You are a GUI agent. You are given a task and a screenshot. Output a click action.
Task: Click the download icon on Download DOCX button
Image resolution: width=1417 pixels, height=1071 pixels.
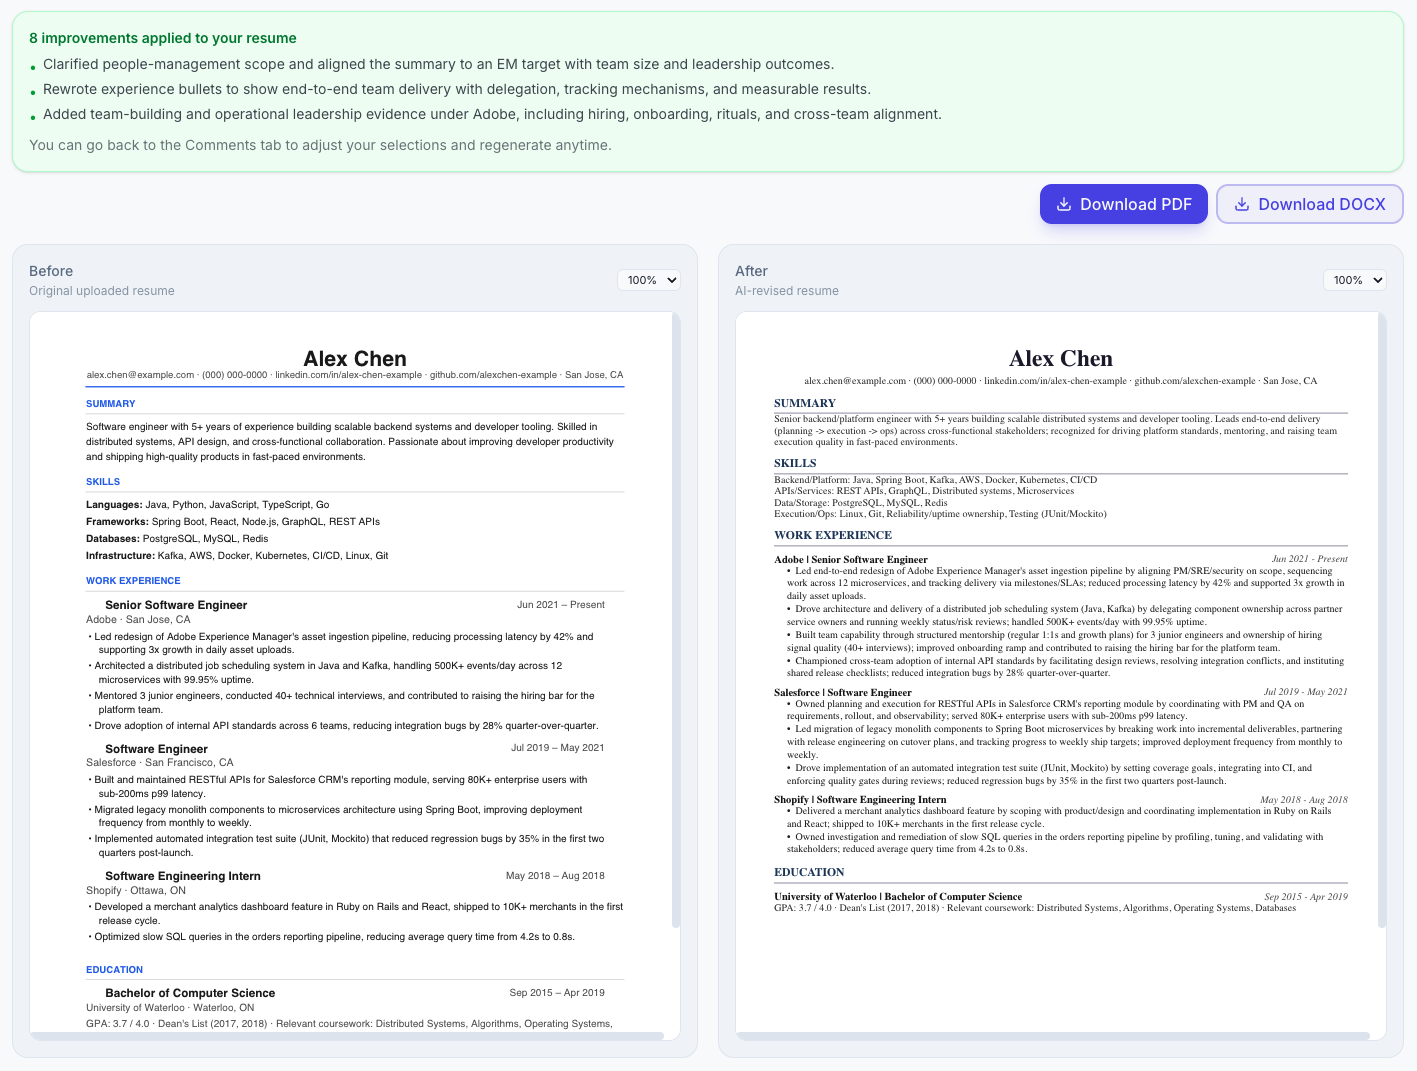(1242, 204)
